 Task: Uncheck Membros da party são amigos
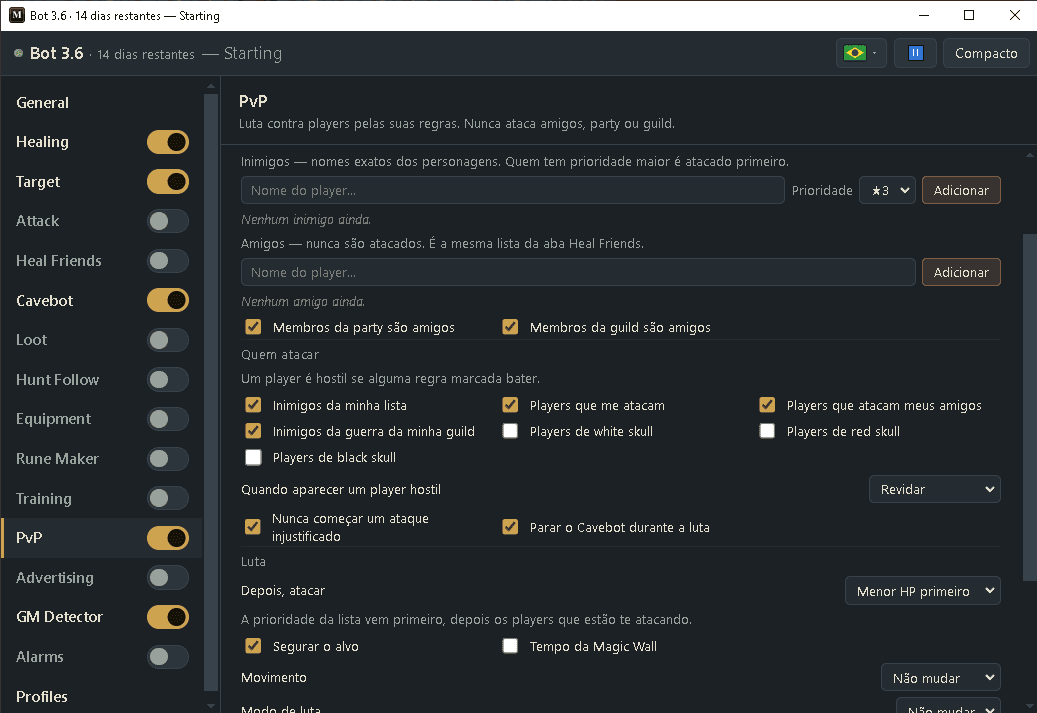[x=253, y=327]
